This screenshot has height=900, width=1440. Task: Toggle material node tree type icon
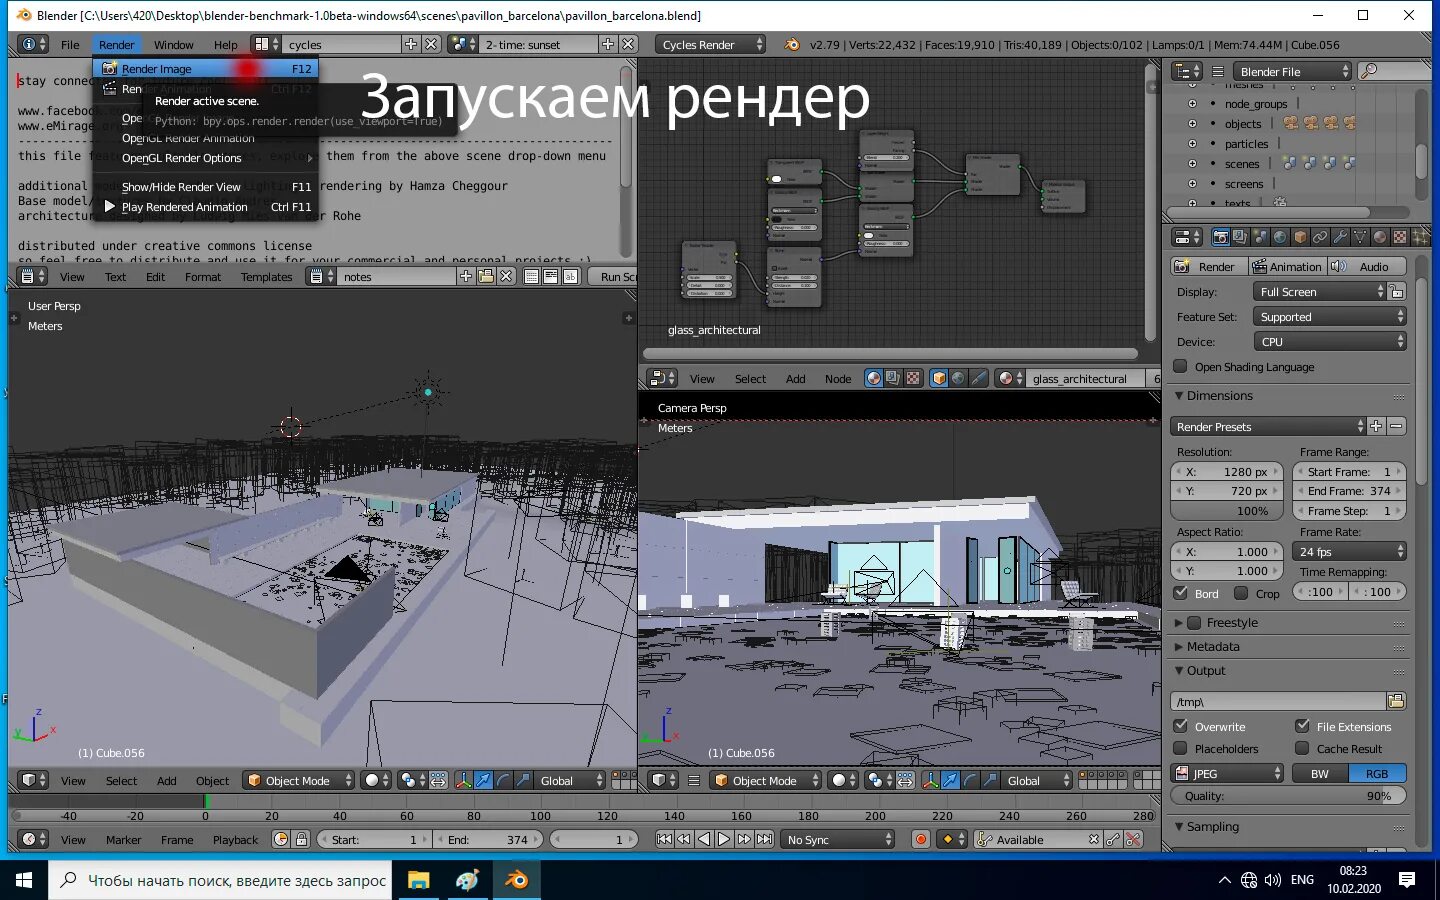(x=874, y=378)
